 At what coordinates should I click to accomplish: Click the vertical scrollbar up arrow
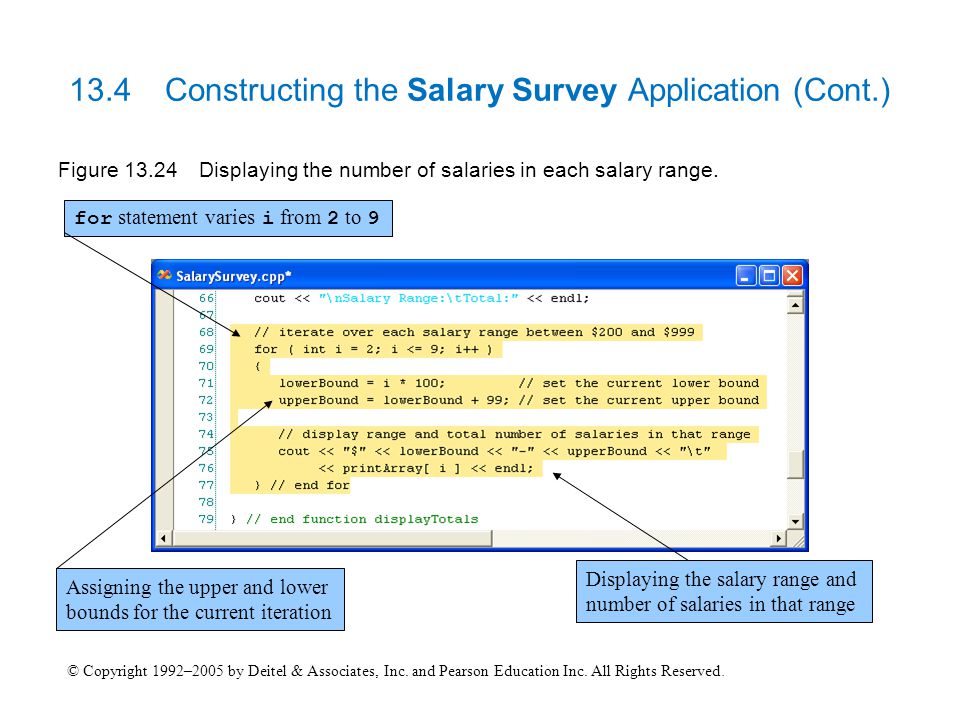coord(795,304)
